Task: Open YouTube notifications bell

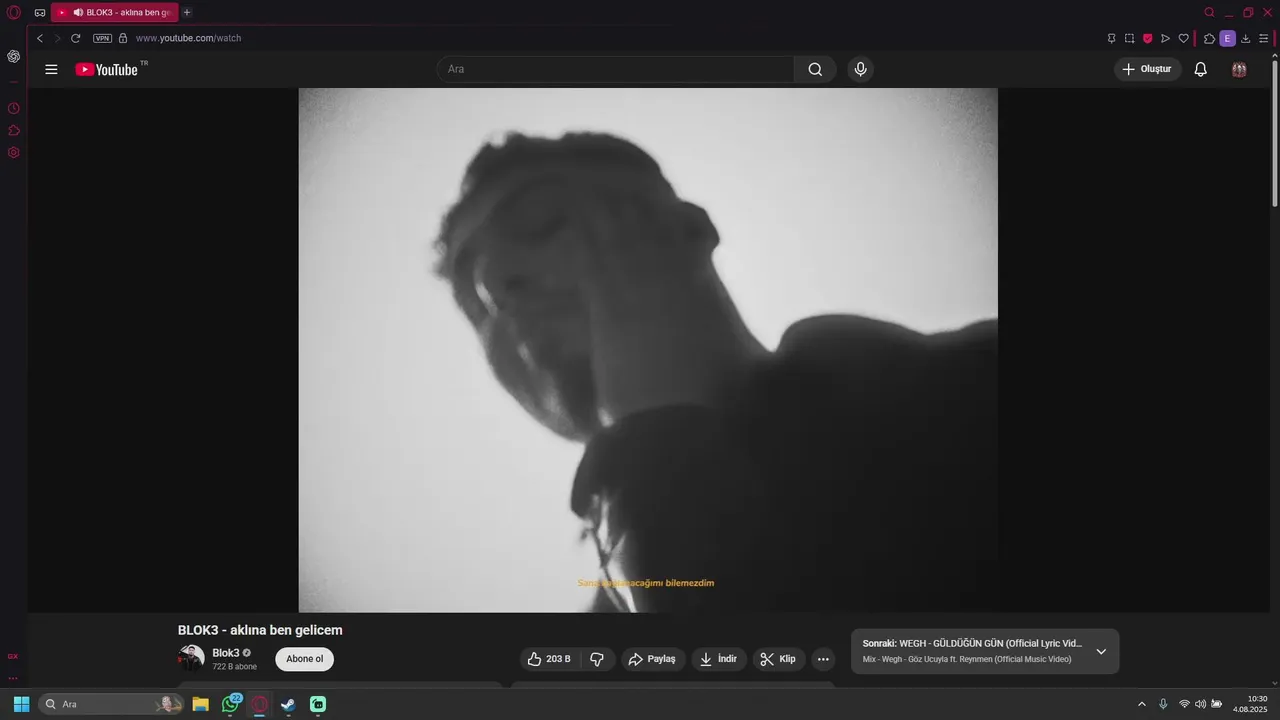Action: click(1201, 69)
